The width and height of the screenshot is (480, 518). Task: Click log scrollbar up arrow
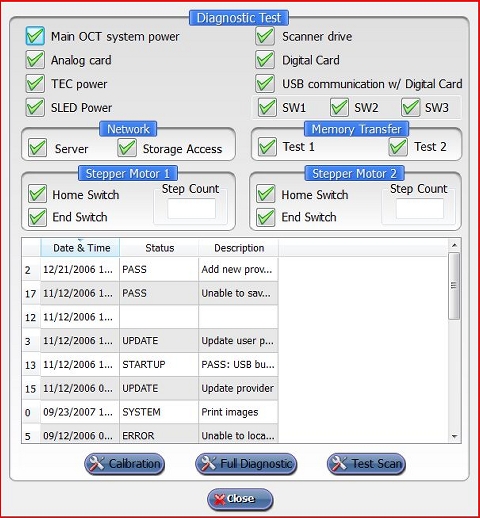click(x=454, y=246)
